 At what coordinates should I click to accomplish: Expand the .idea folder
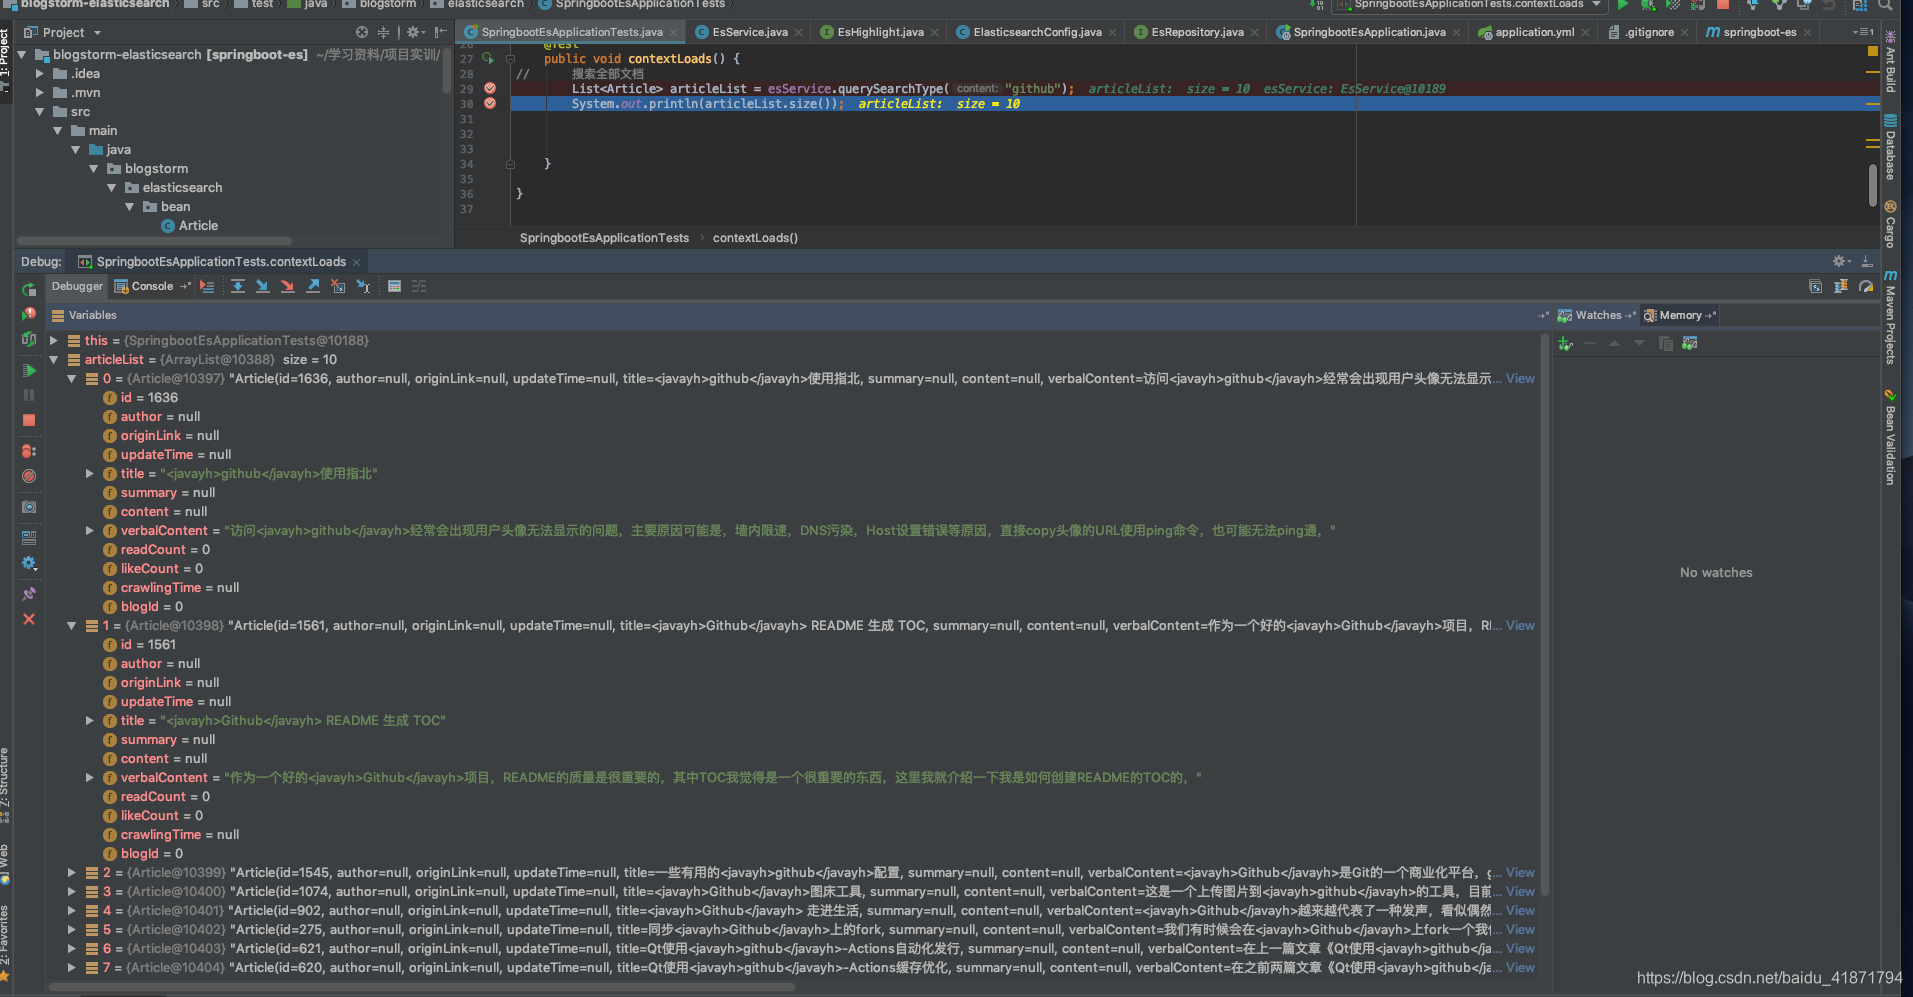point(41,73)
